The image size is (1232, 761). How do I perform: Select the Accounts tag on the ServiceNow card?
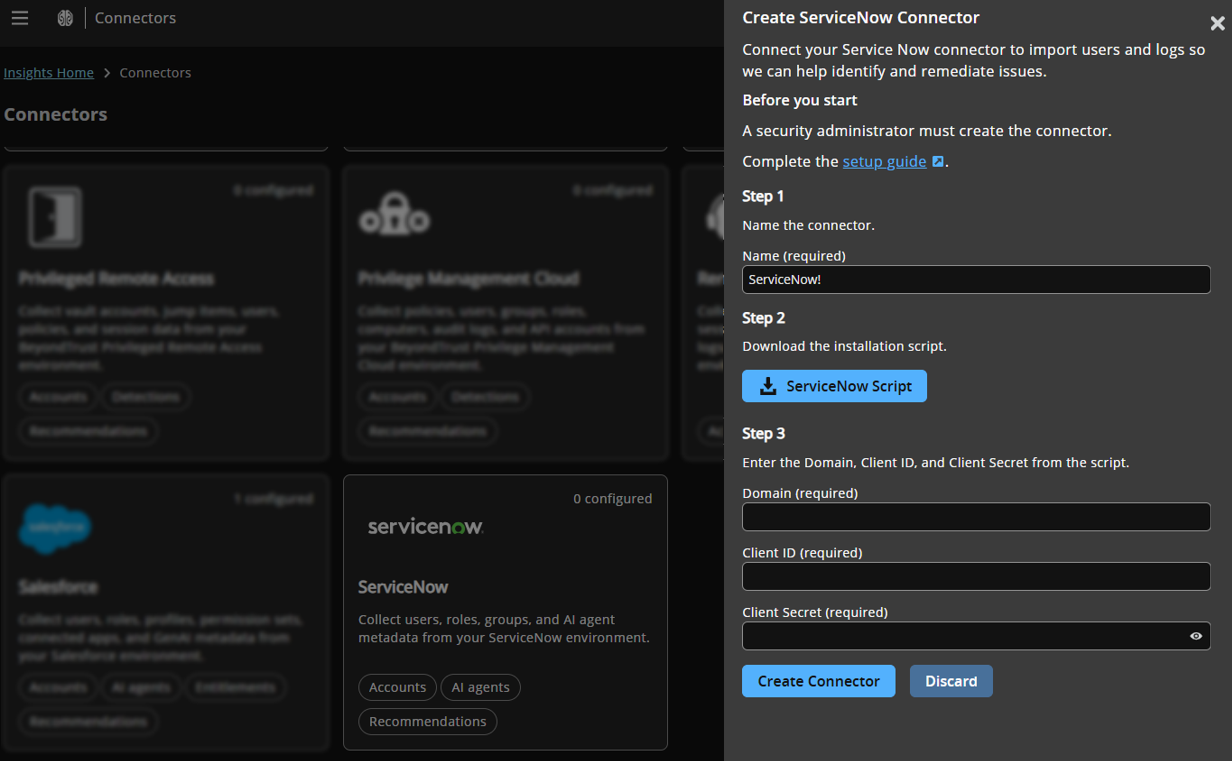397,687
